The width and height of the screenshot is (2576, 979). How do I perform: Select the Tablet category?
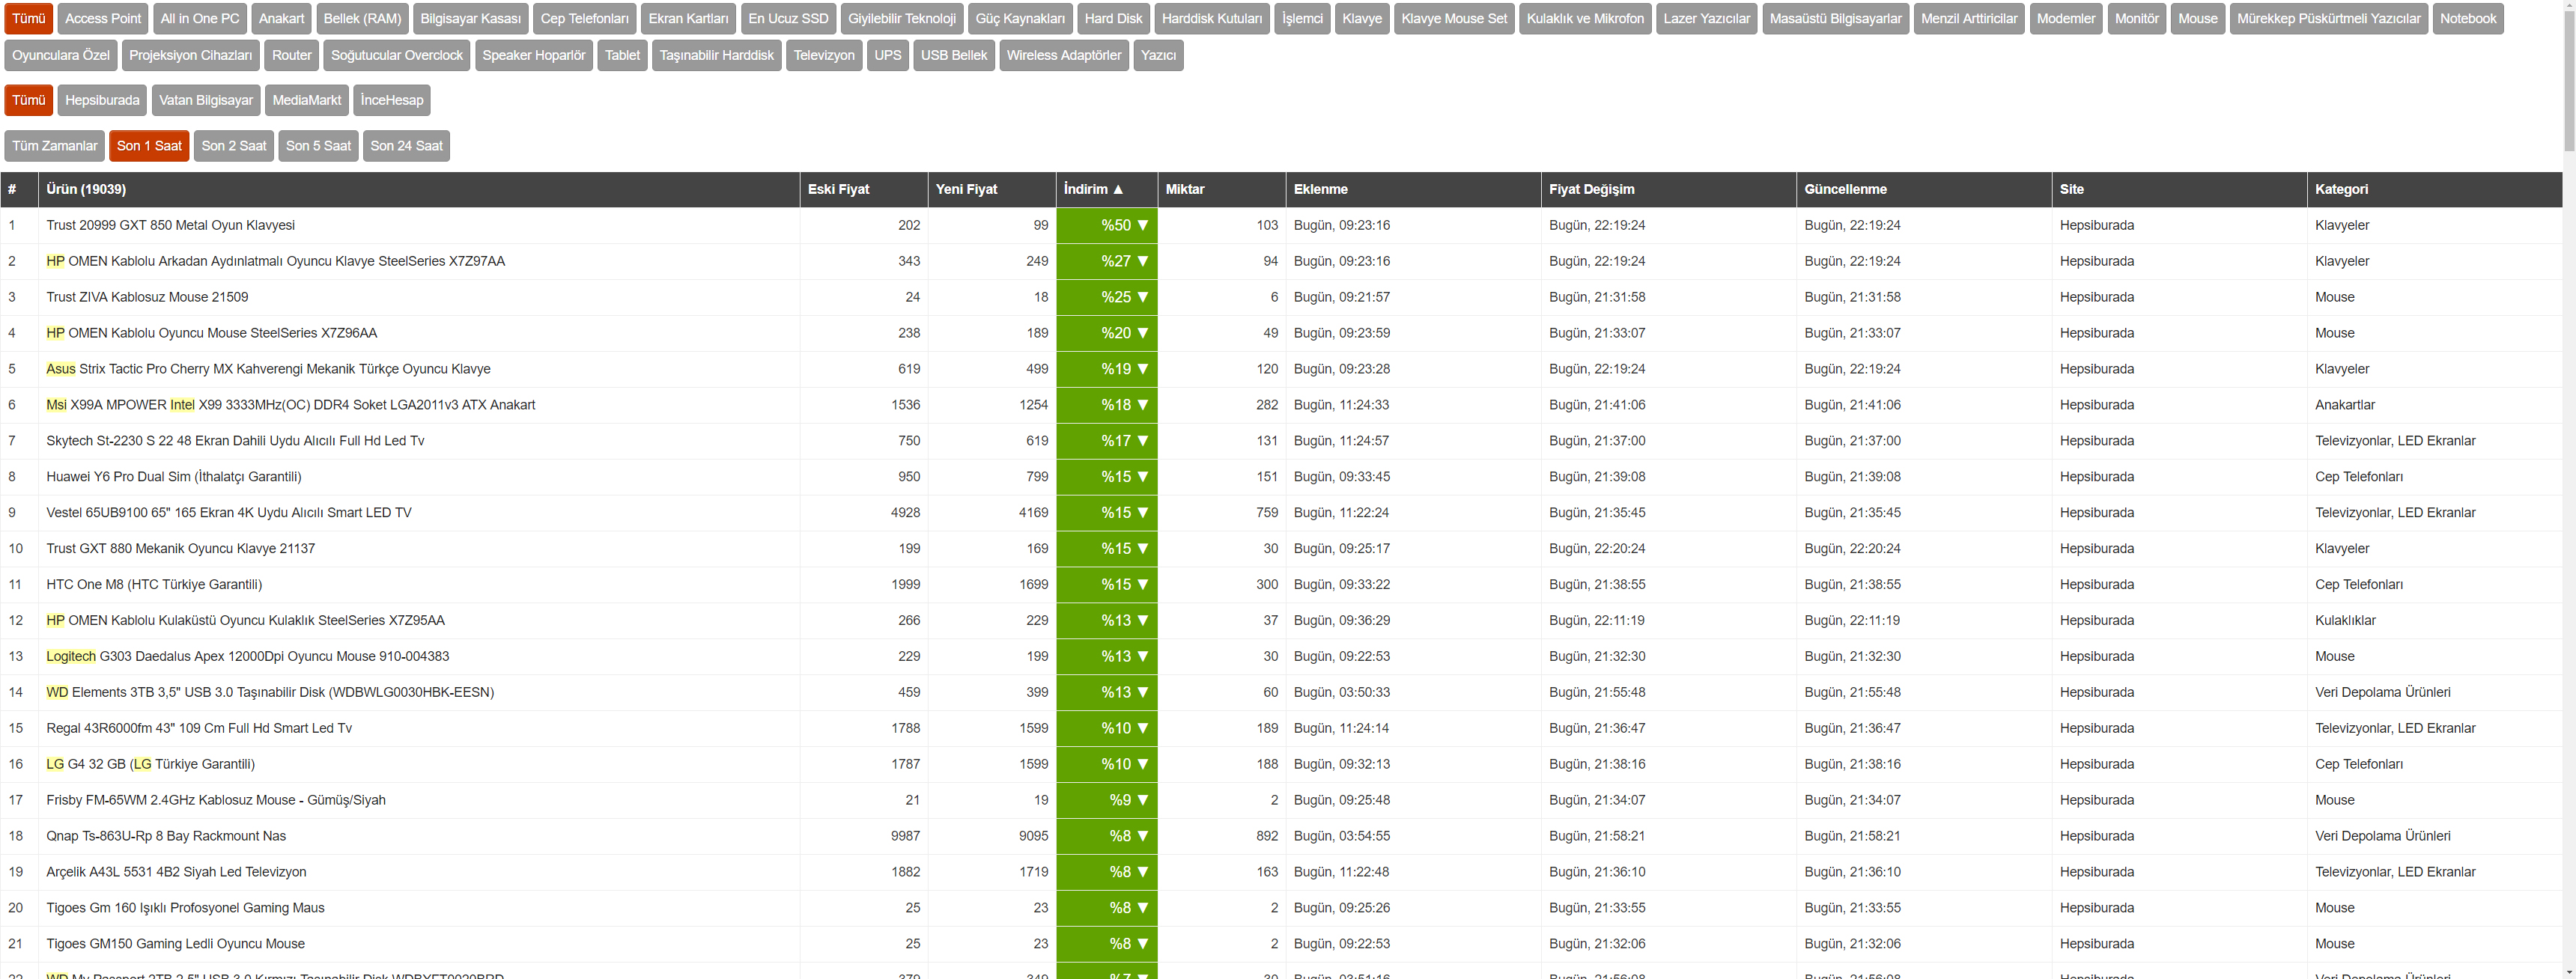point(622,55)
